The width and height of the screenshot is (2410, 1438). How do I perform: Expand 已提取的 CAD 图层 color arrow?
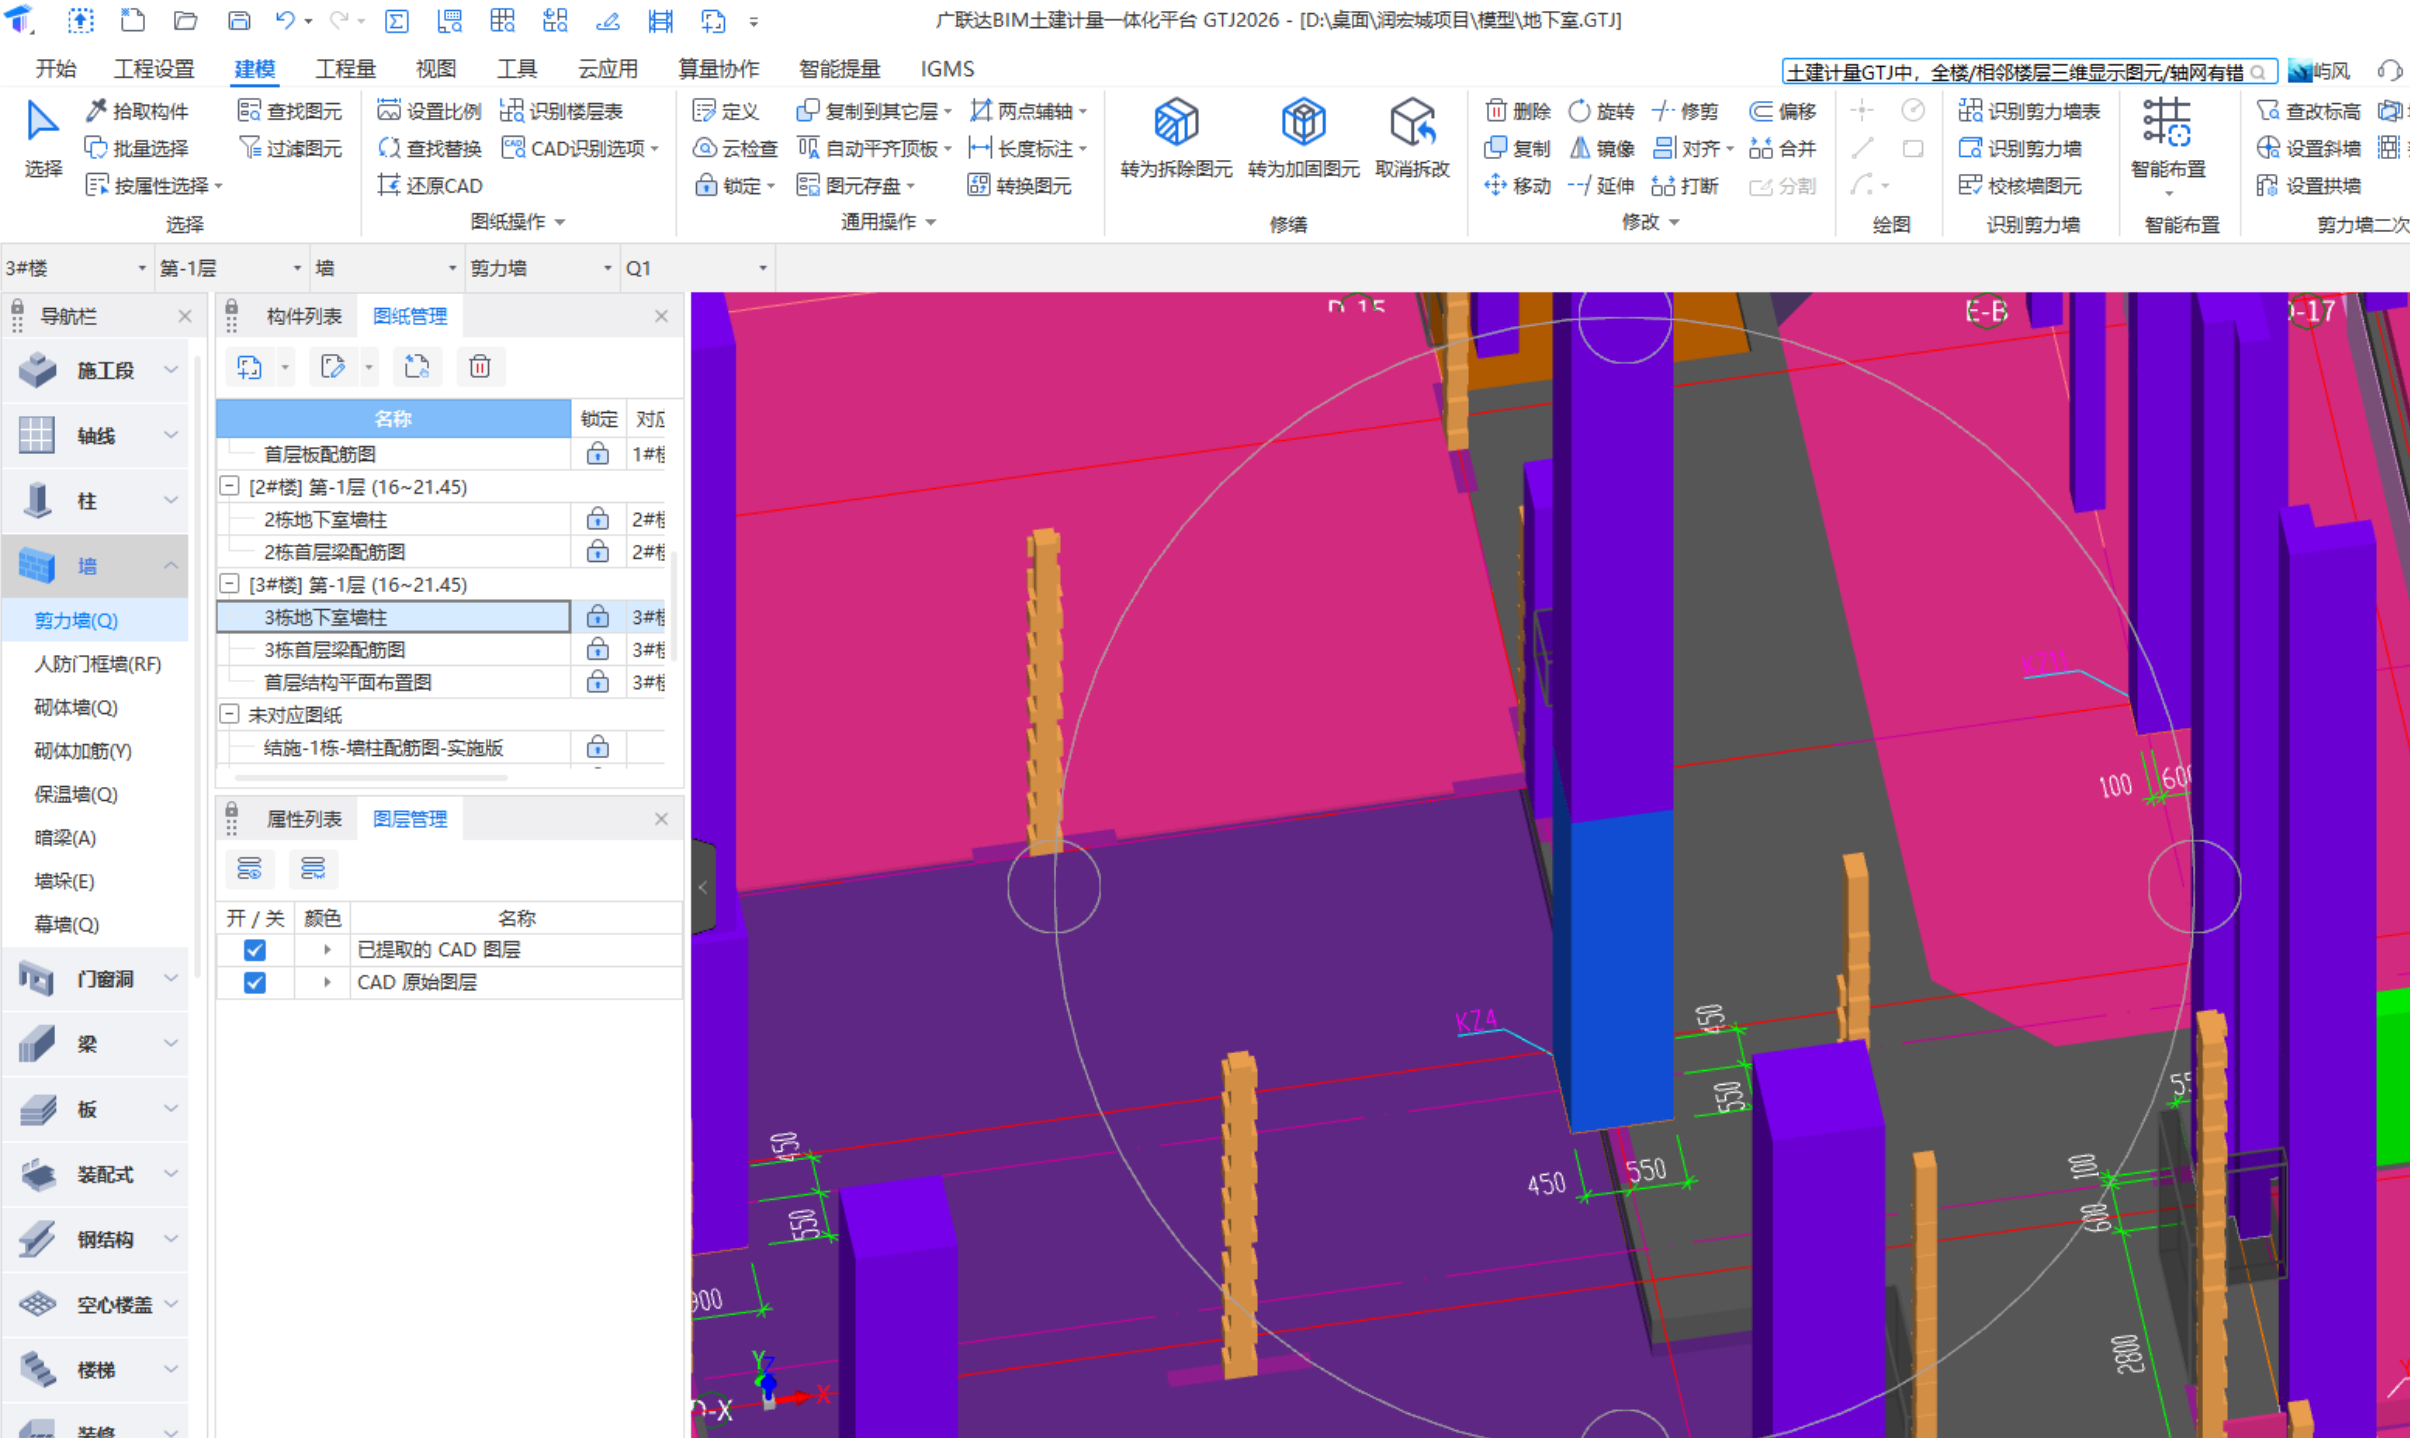327,950
